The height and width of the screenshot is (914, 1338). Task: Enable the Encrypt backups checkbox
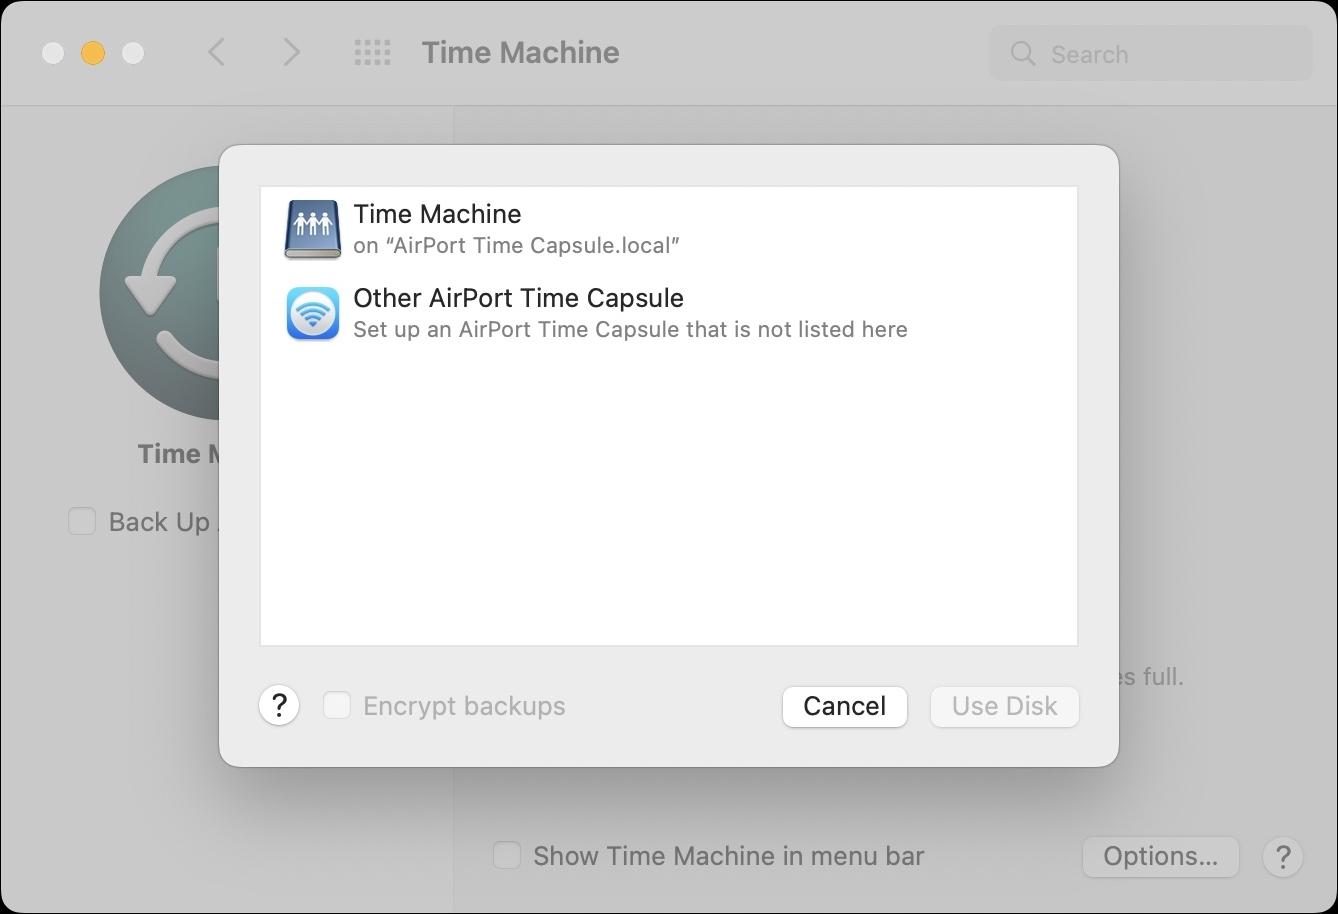pos(337,705)
